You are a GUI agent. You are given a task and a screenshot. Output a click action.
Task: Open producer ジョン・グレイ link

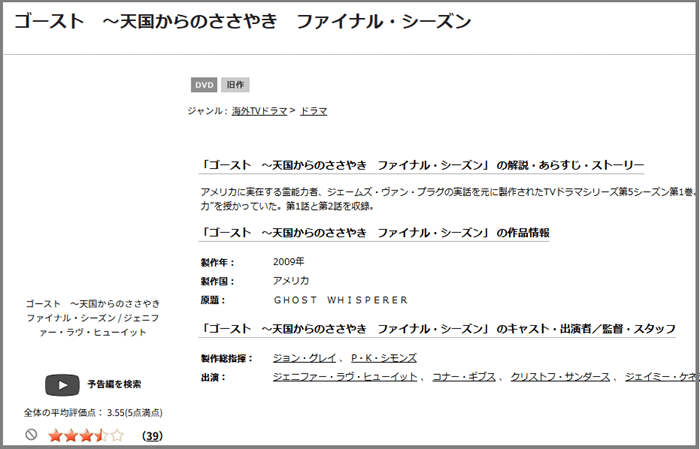pos(304,358)
